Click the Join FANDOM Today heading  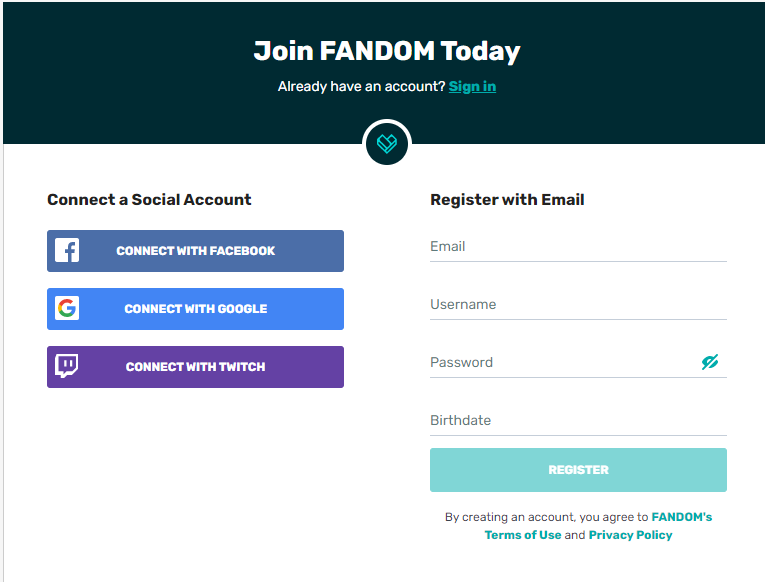tap(387, 51)
